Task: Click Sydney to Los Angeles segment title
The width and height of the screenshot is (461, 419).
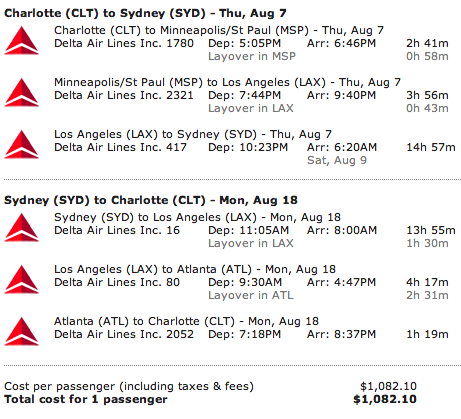Action: (x=197, y=217)
